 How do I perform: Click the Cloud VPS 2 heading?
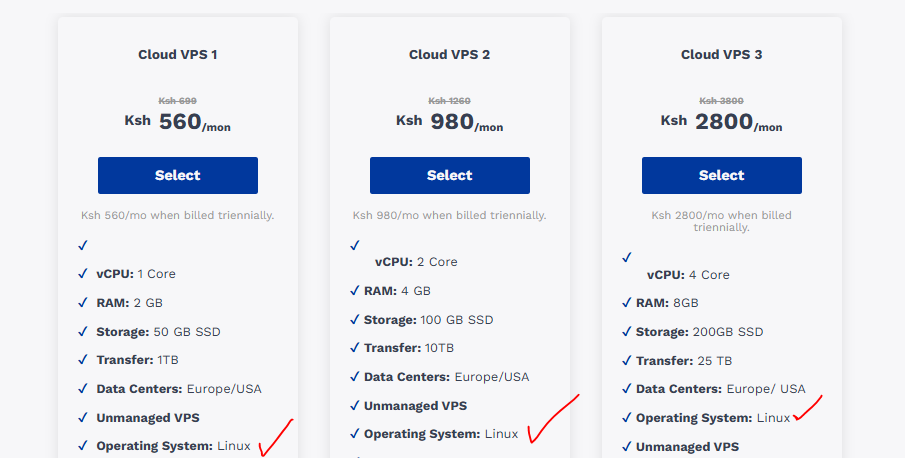(x=450, y=55)
